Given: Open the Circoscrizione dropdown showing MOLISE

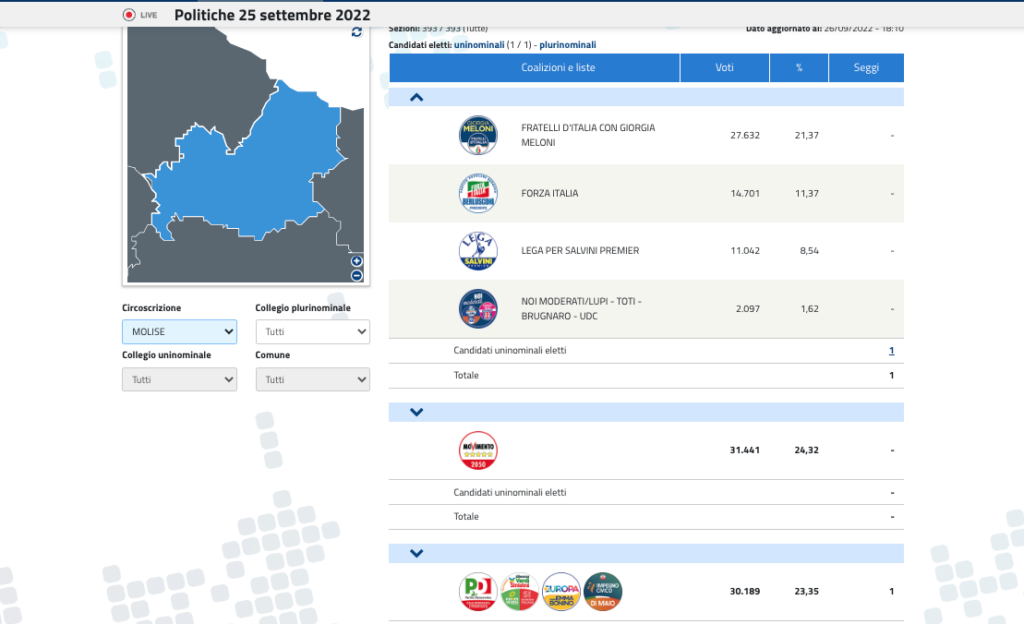Looking at the screenshot, I should point(180,332).
